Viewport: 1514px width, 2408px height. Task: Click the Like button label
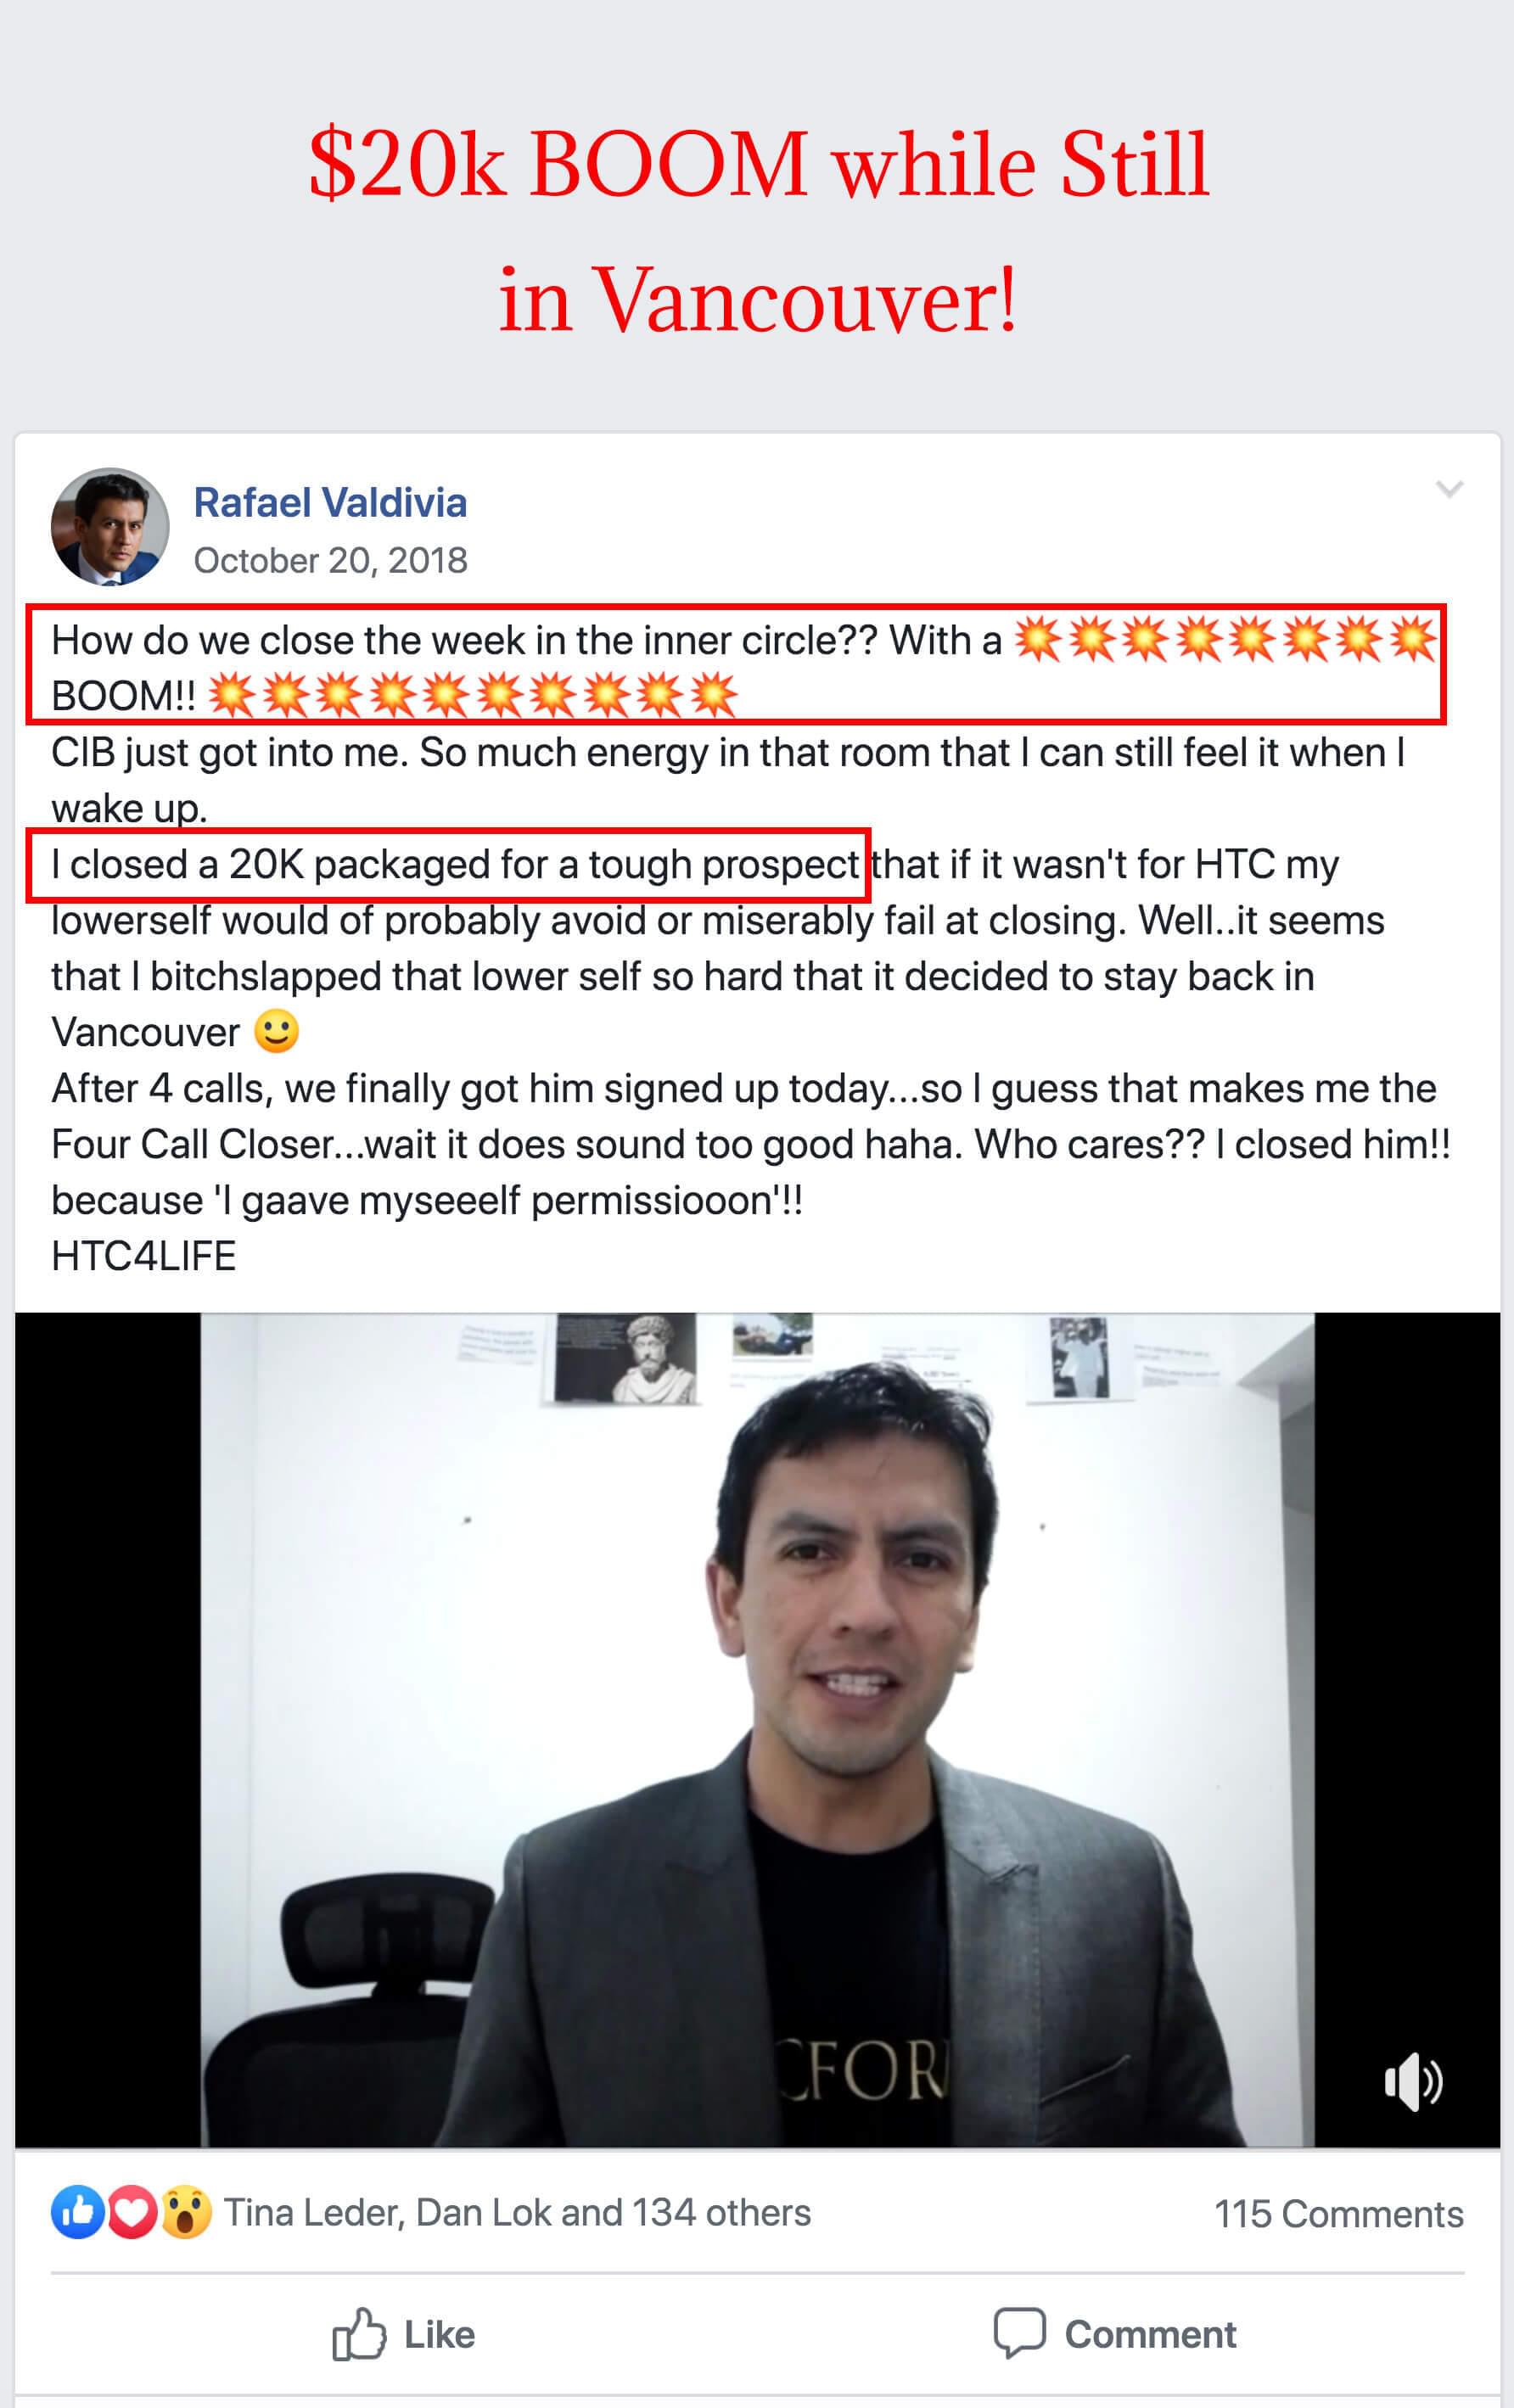439,2335
